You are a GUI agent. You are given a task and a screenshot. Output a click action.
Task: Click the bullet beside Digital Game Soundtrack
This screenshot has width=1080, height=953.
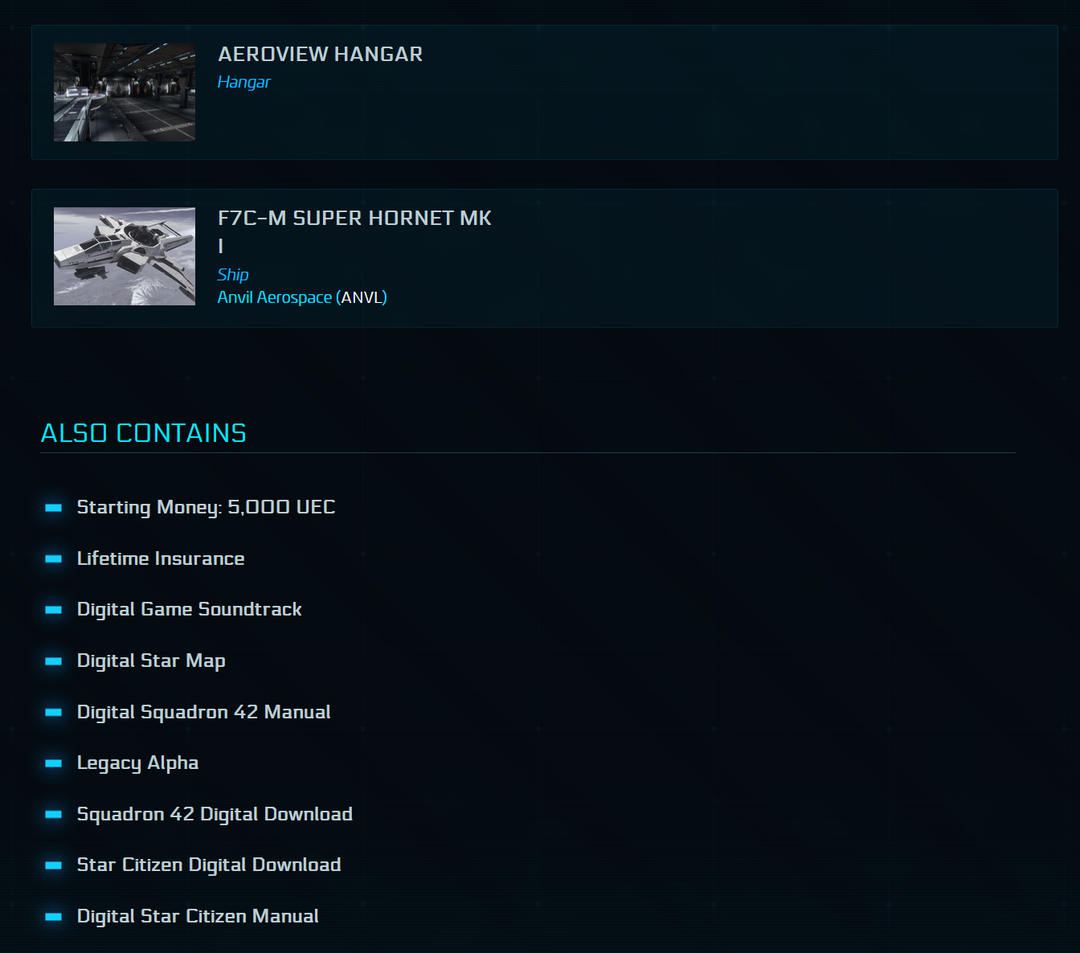52,610
